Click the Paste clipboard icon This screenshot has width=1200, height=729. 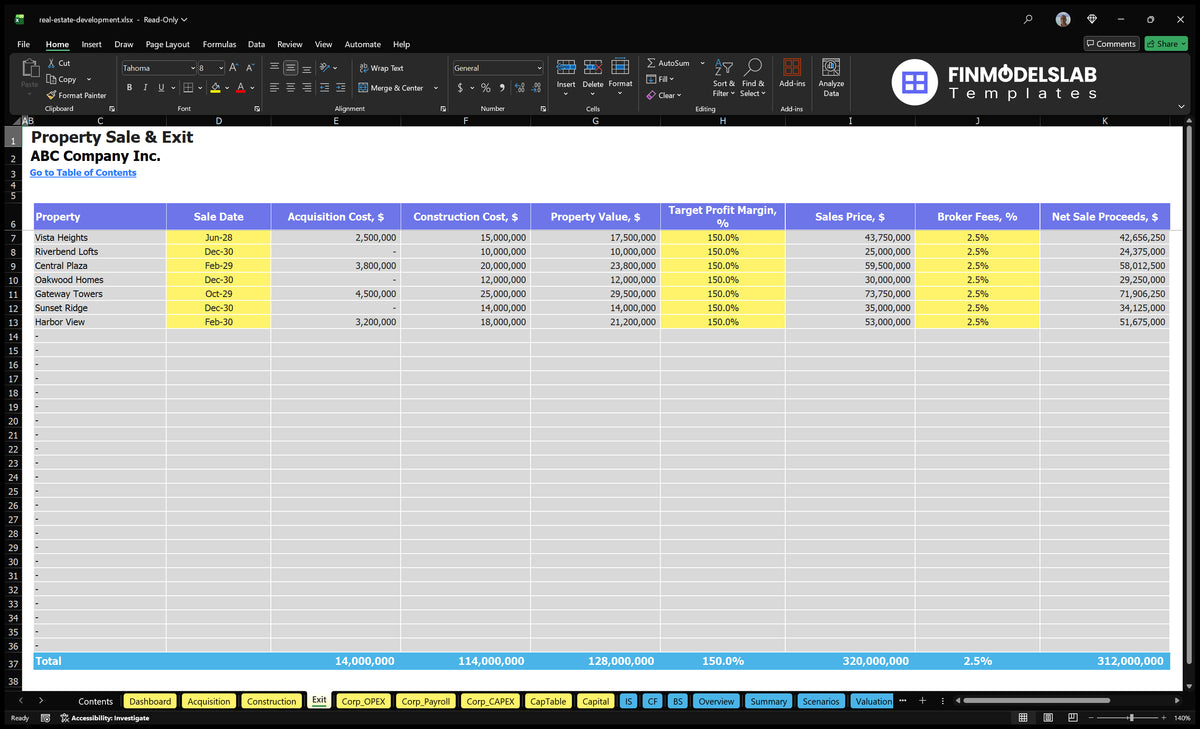pos(29,68)
